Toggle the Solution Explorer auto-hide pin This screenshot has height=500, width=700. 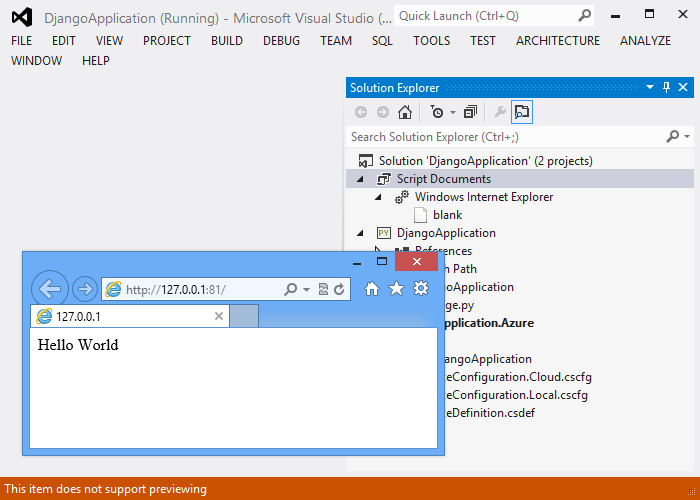click(x=667, y=87)
